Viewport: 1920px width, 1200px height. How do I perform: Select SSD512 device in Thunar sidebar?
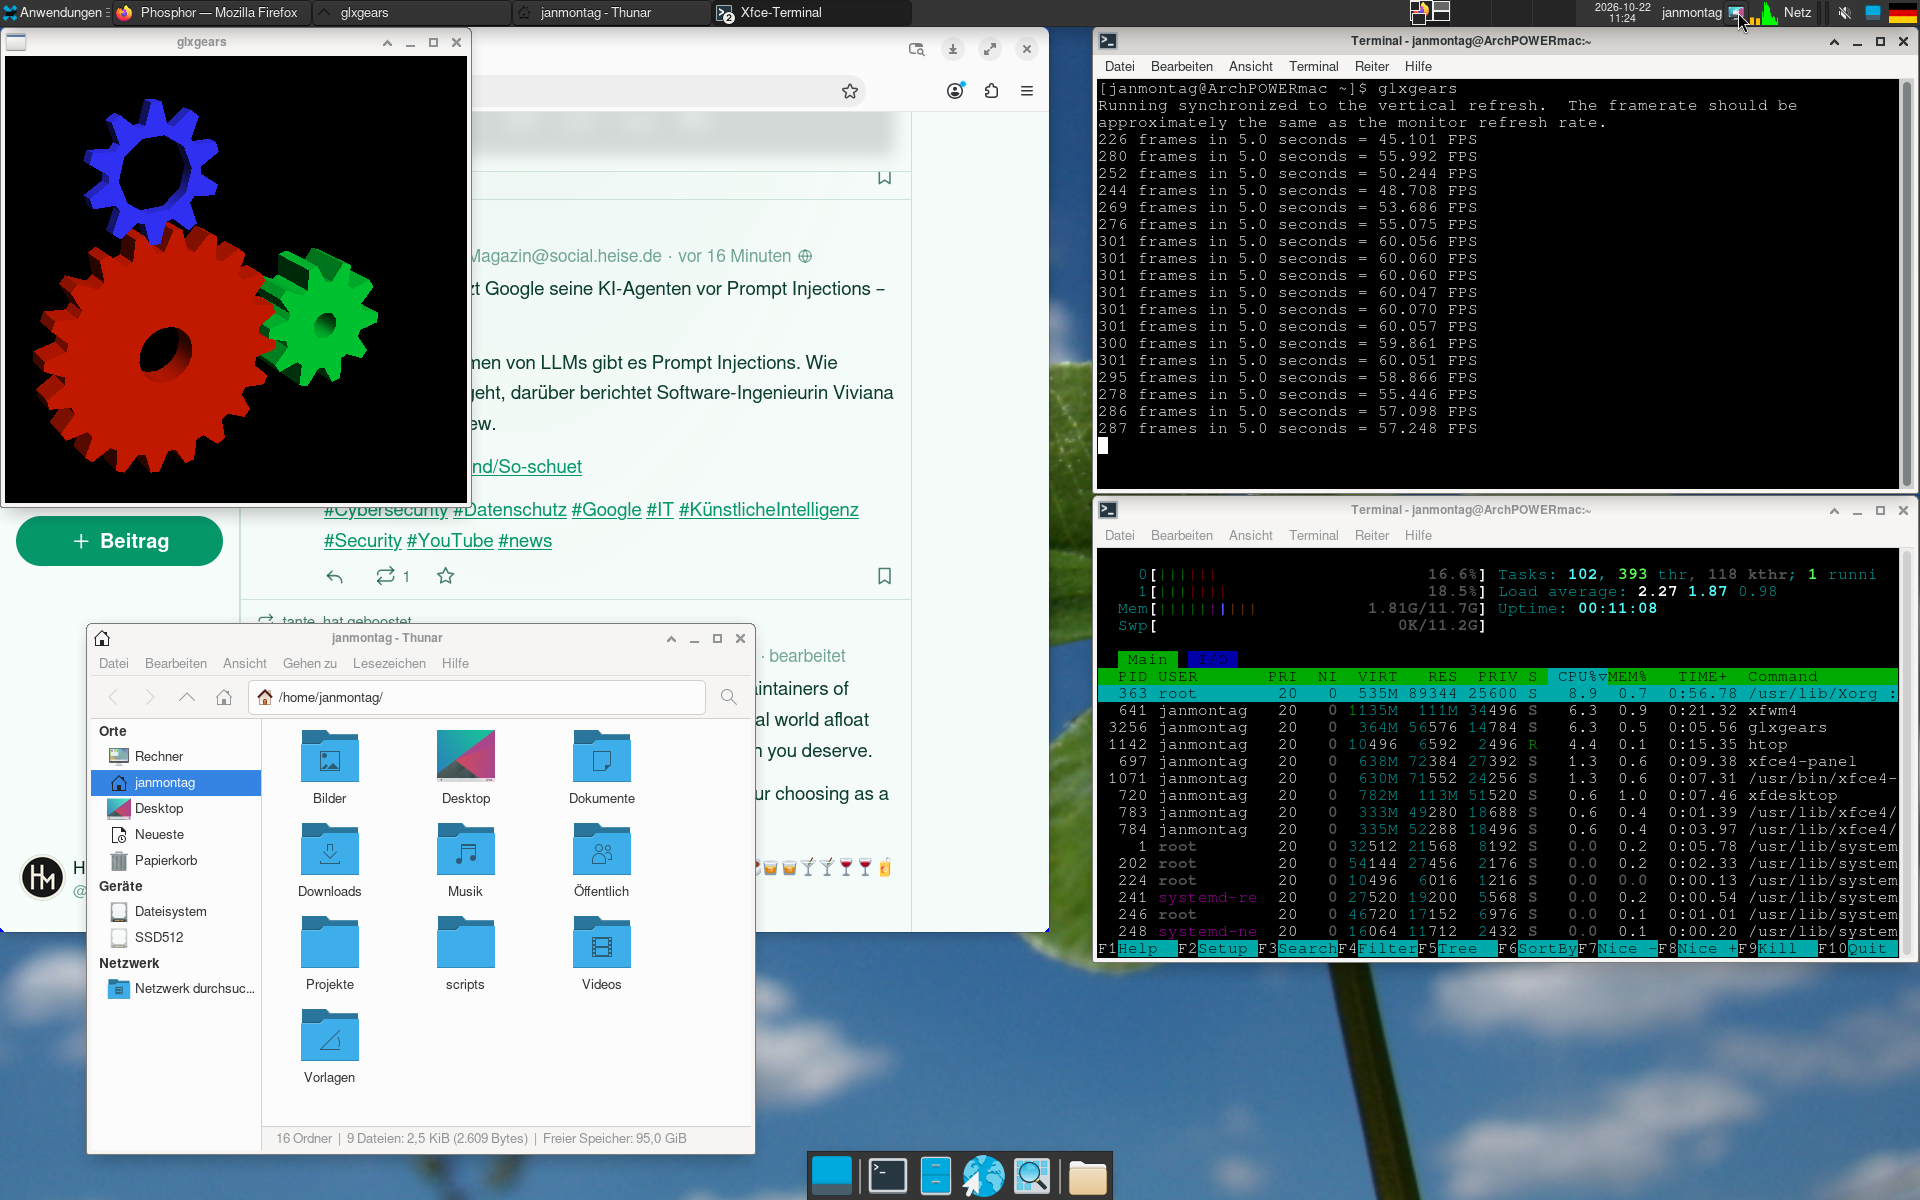coord(159,937)
